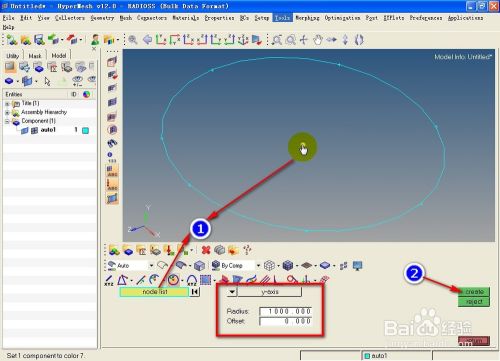Collapse the Component (1) tree node
500x361 pixels.
click(7, 121)
